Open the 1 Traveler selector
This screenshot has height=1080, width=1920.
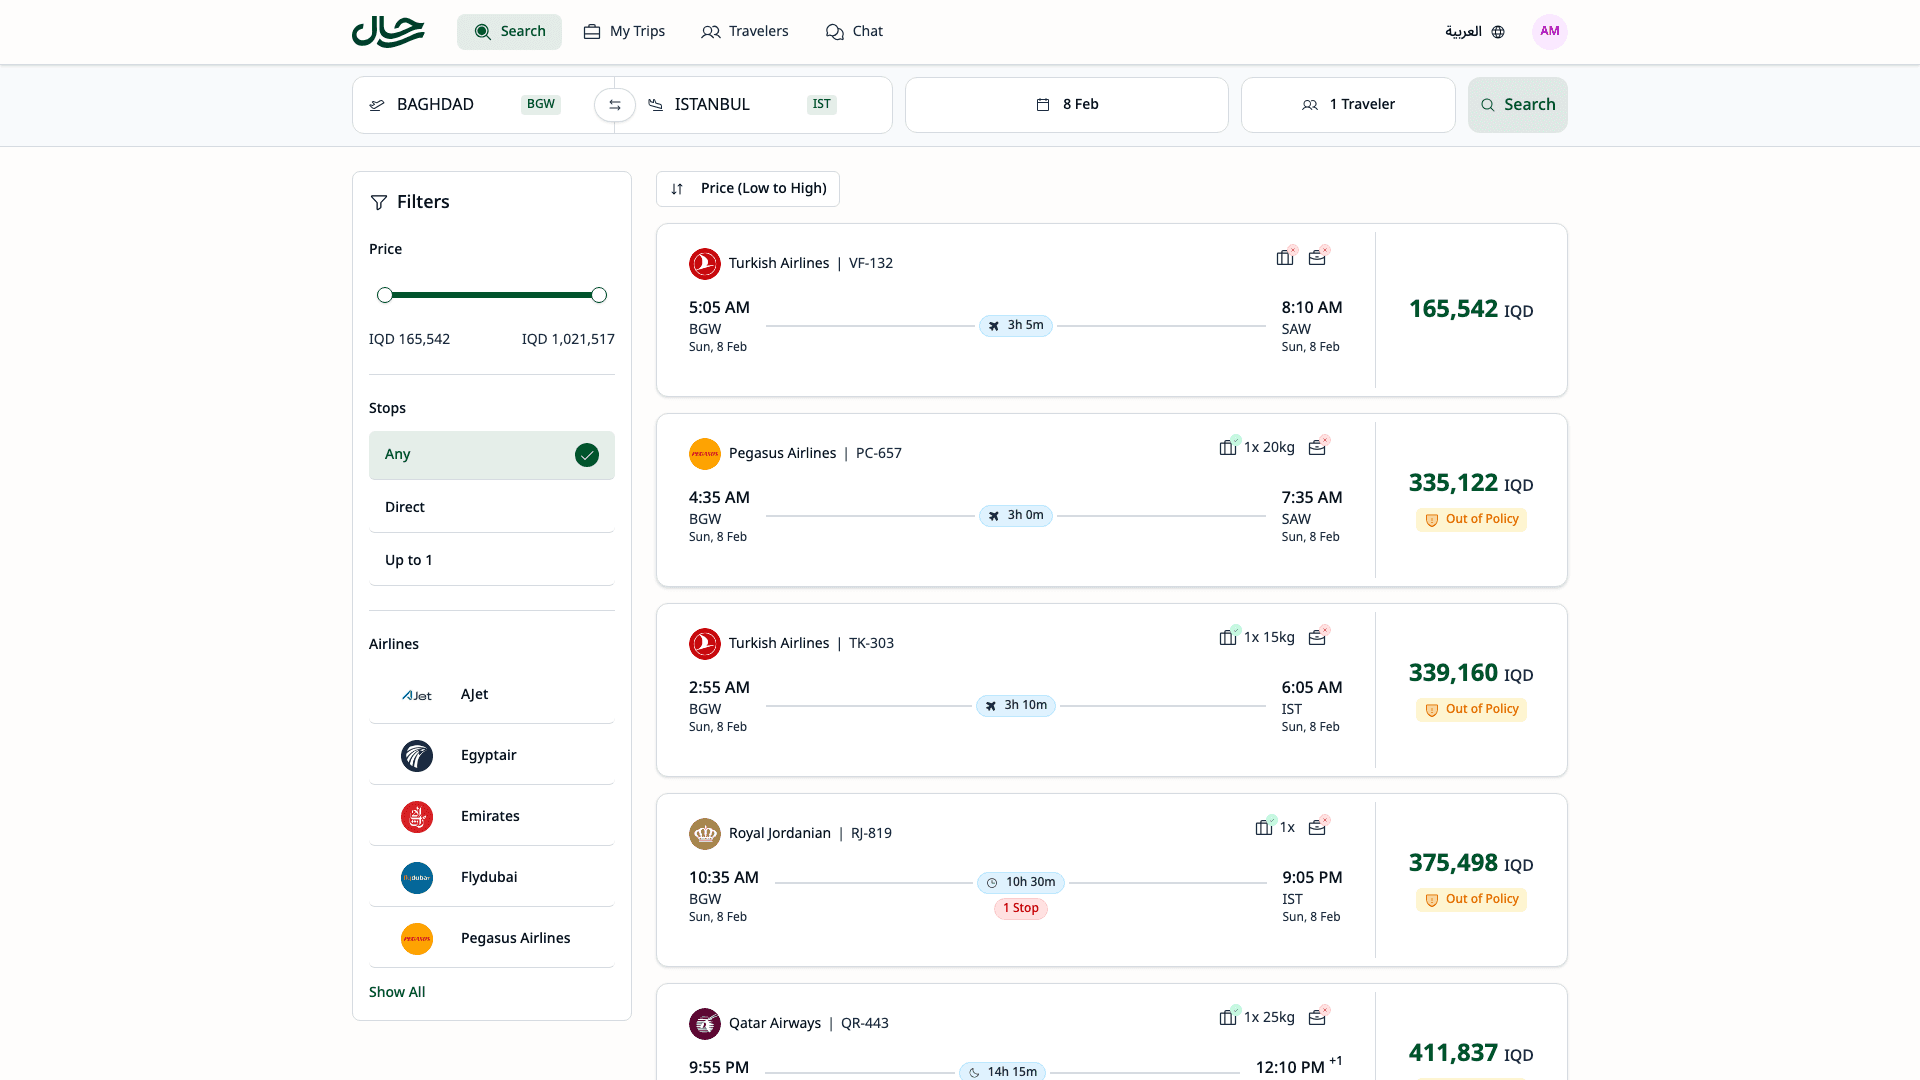click(1348, 104)
